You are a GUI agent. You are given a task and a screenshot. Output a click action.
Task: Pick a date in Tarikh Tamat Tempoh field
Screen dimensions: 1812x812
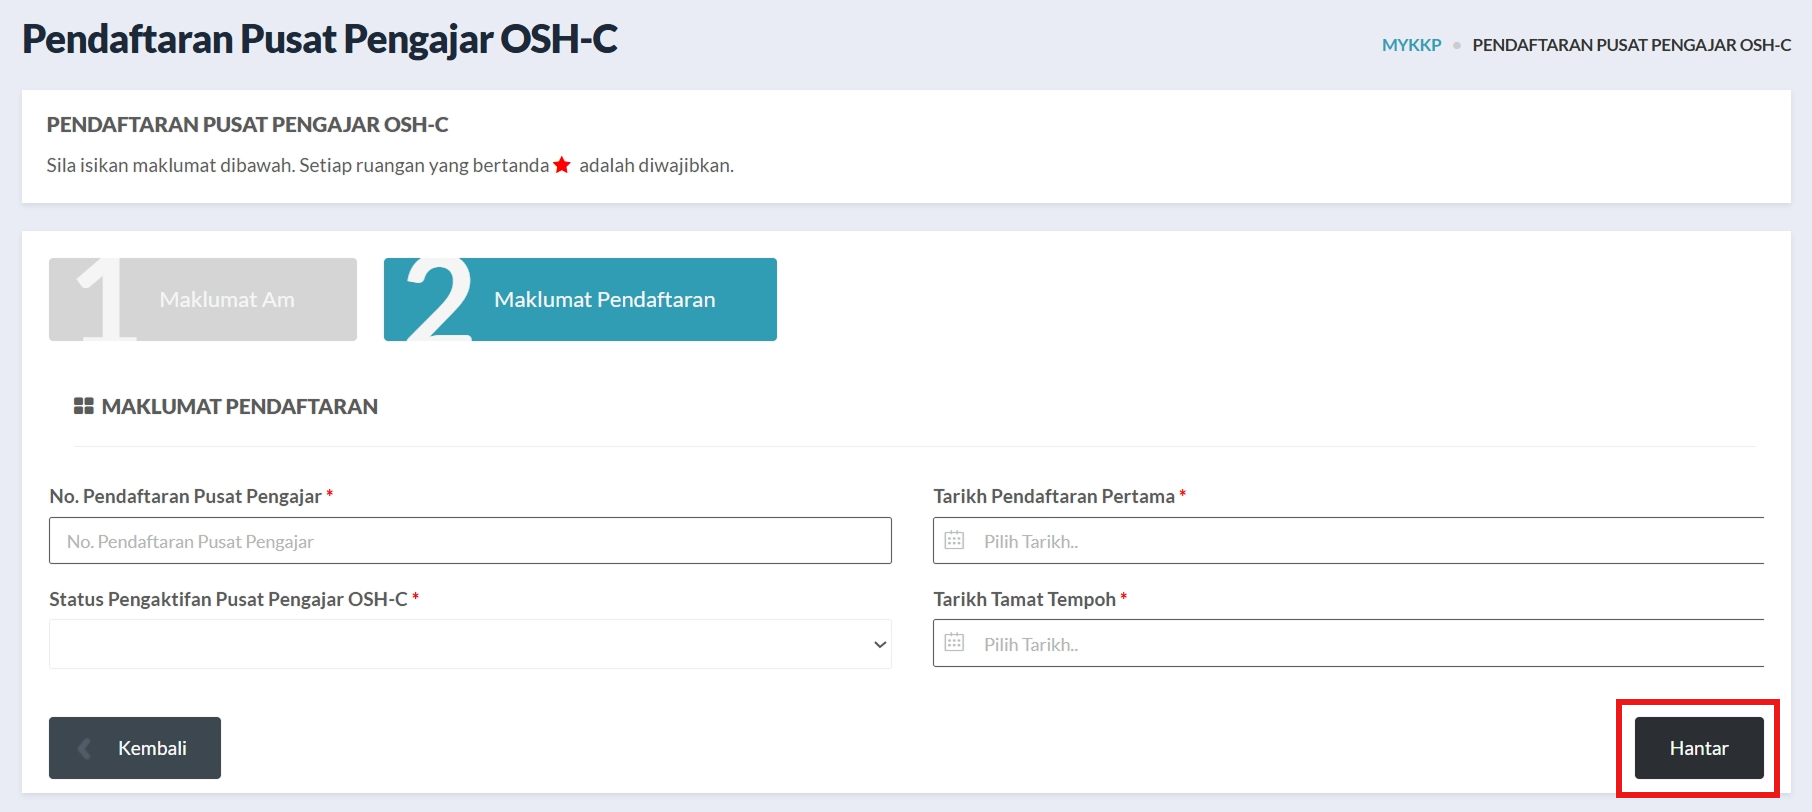click(x=1348, y=644)
